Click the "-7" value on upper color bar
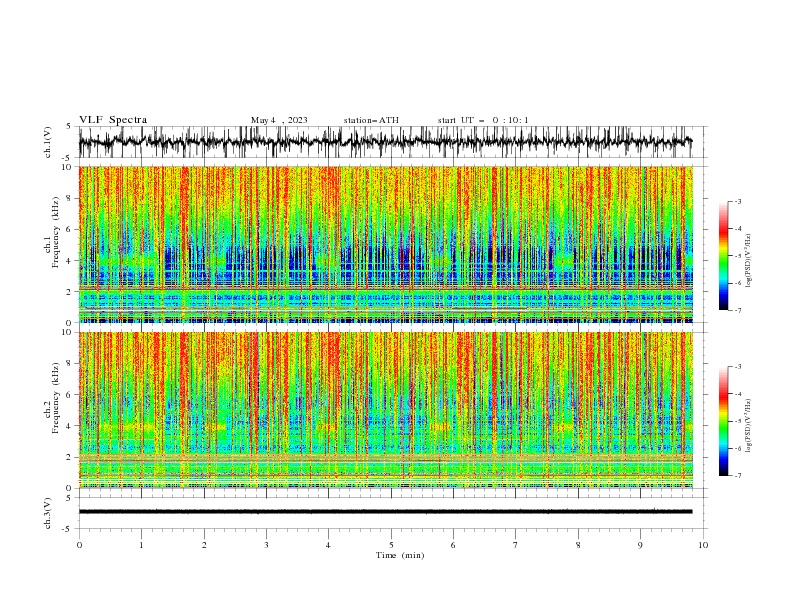792x612 pixels. tap(738, 310)
